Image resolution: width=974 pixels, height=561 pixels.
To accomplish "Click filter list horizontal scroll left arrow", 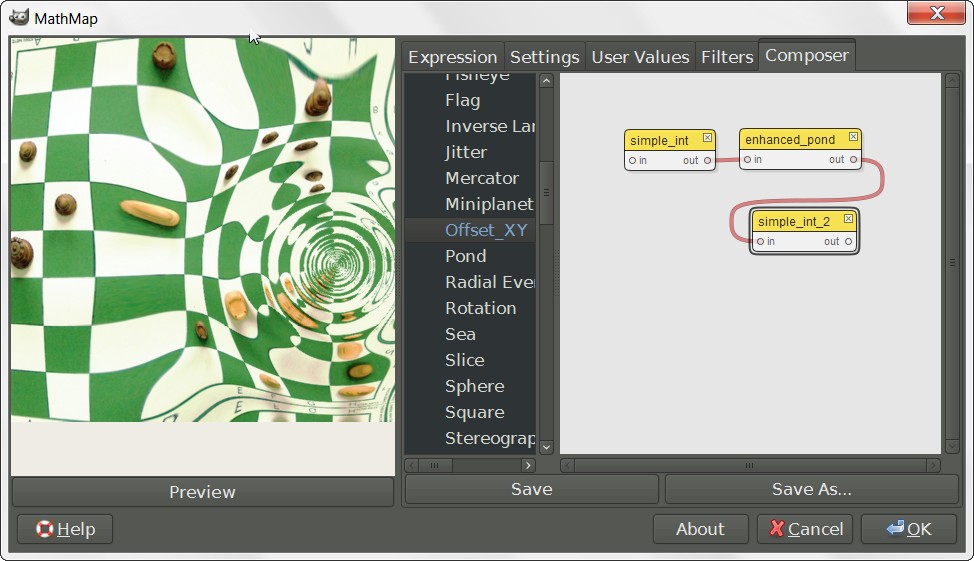I will (x=411, y=465).
